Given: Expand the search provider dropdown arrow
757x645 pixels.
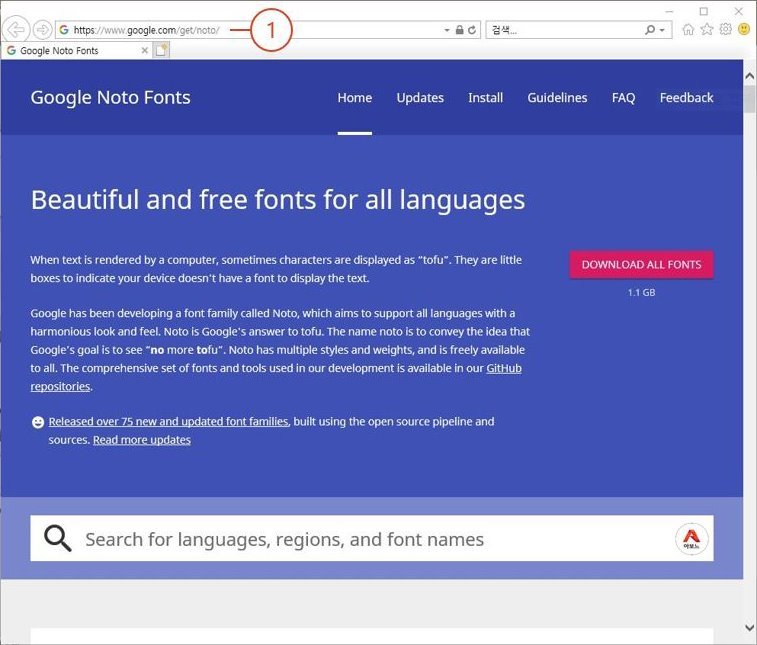Looking at the screenshot, I should pos(662,30).
